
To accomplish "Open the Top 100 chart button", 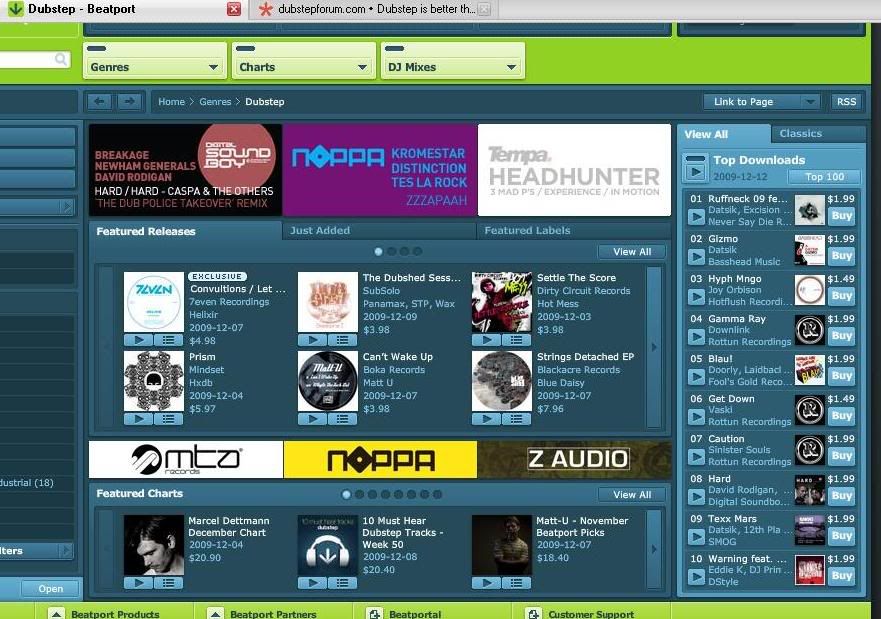I will pyautogui.click(x=824, y=177).
